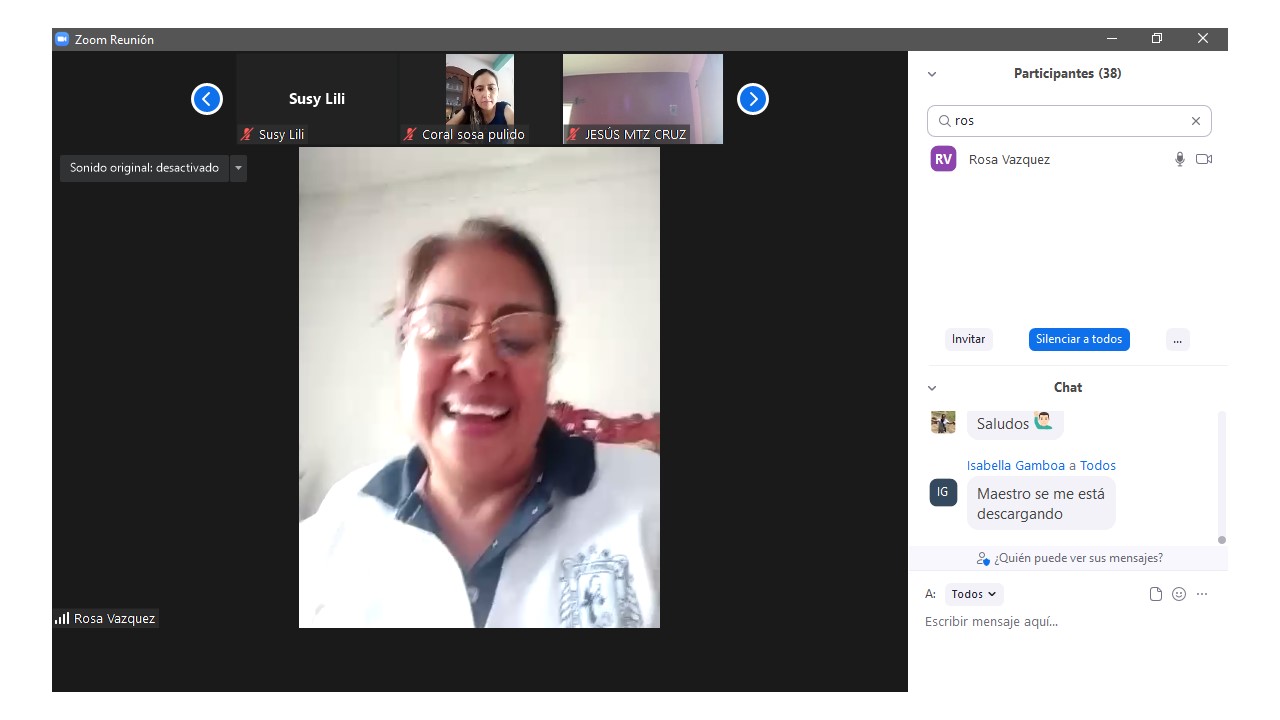
Task: Focus the participant search field
Action: pyautogui.click(x=1069, y=121)
